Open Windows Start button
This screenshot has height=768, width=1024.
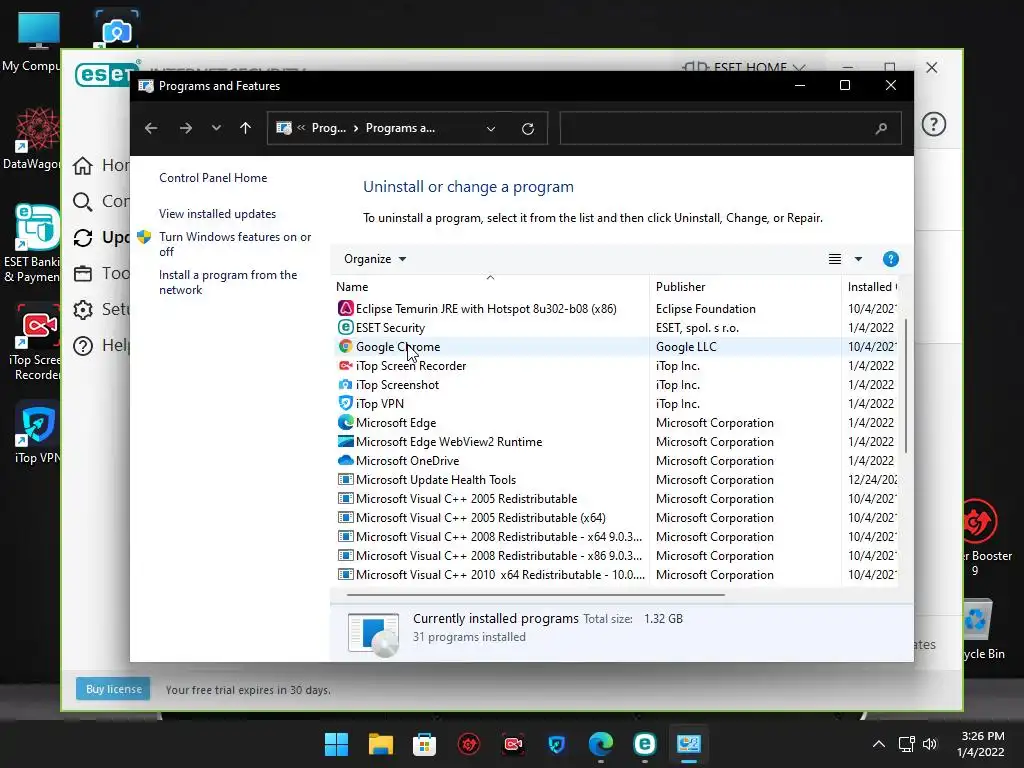(x=336, y=744)
